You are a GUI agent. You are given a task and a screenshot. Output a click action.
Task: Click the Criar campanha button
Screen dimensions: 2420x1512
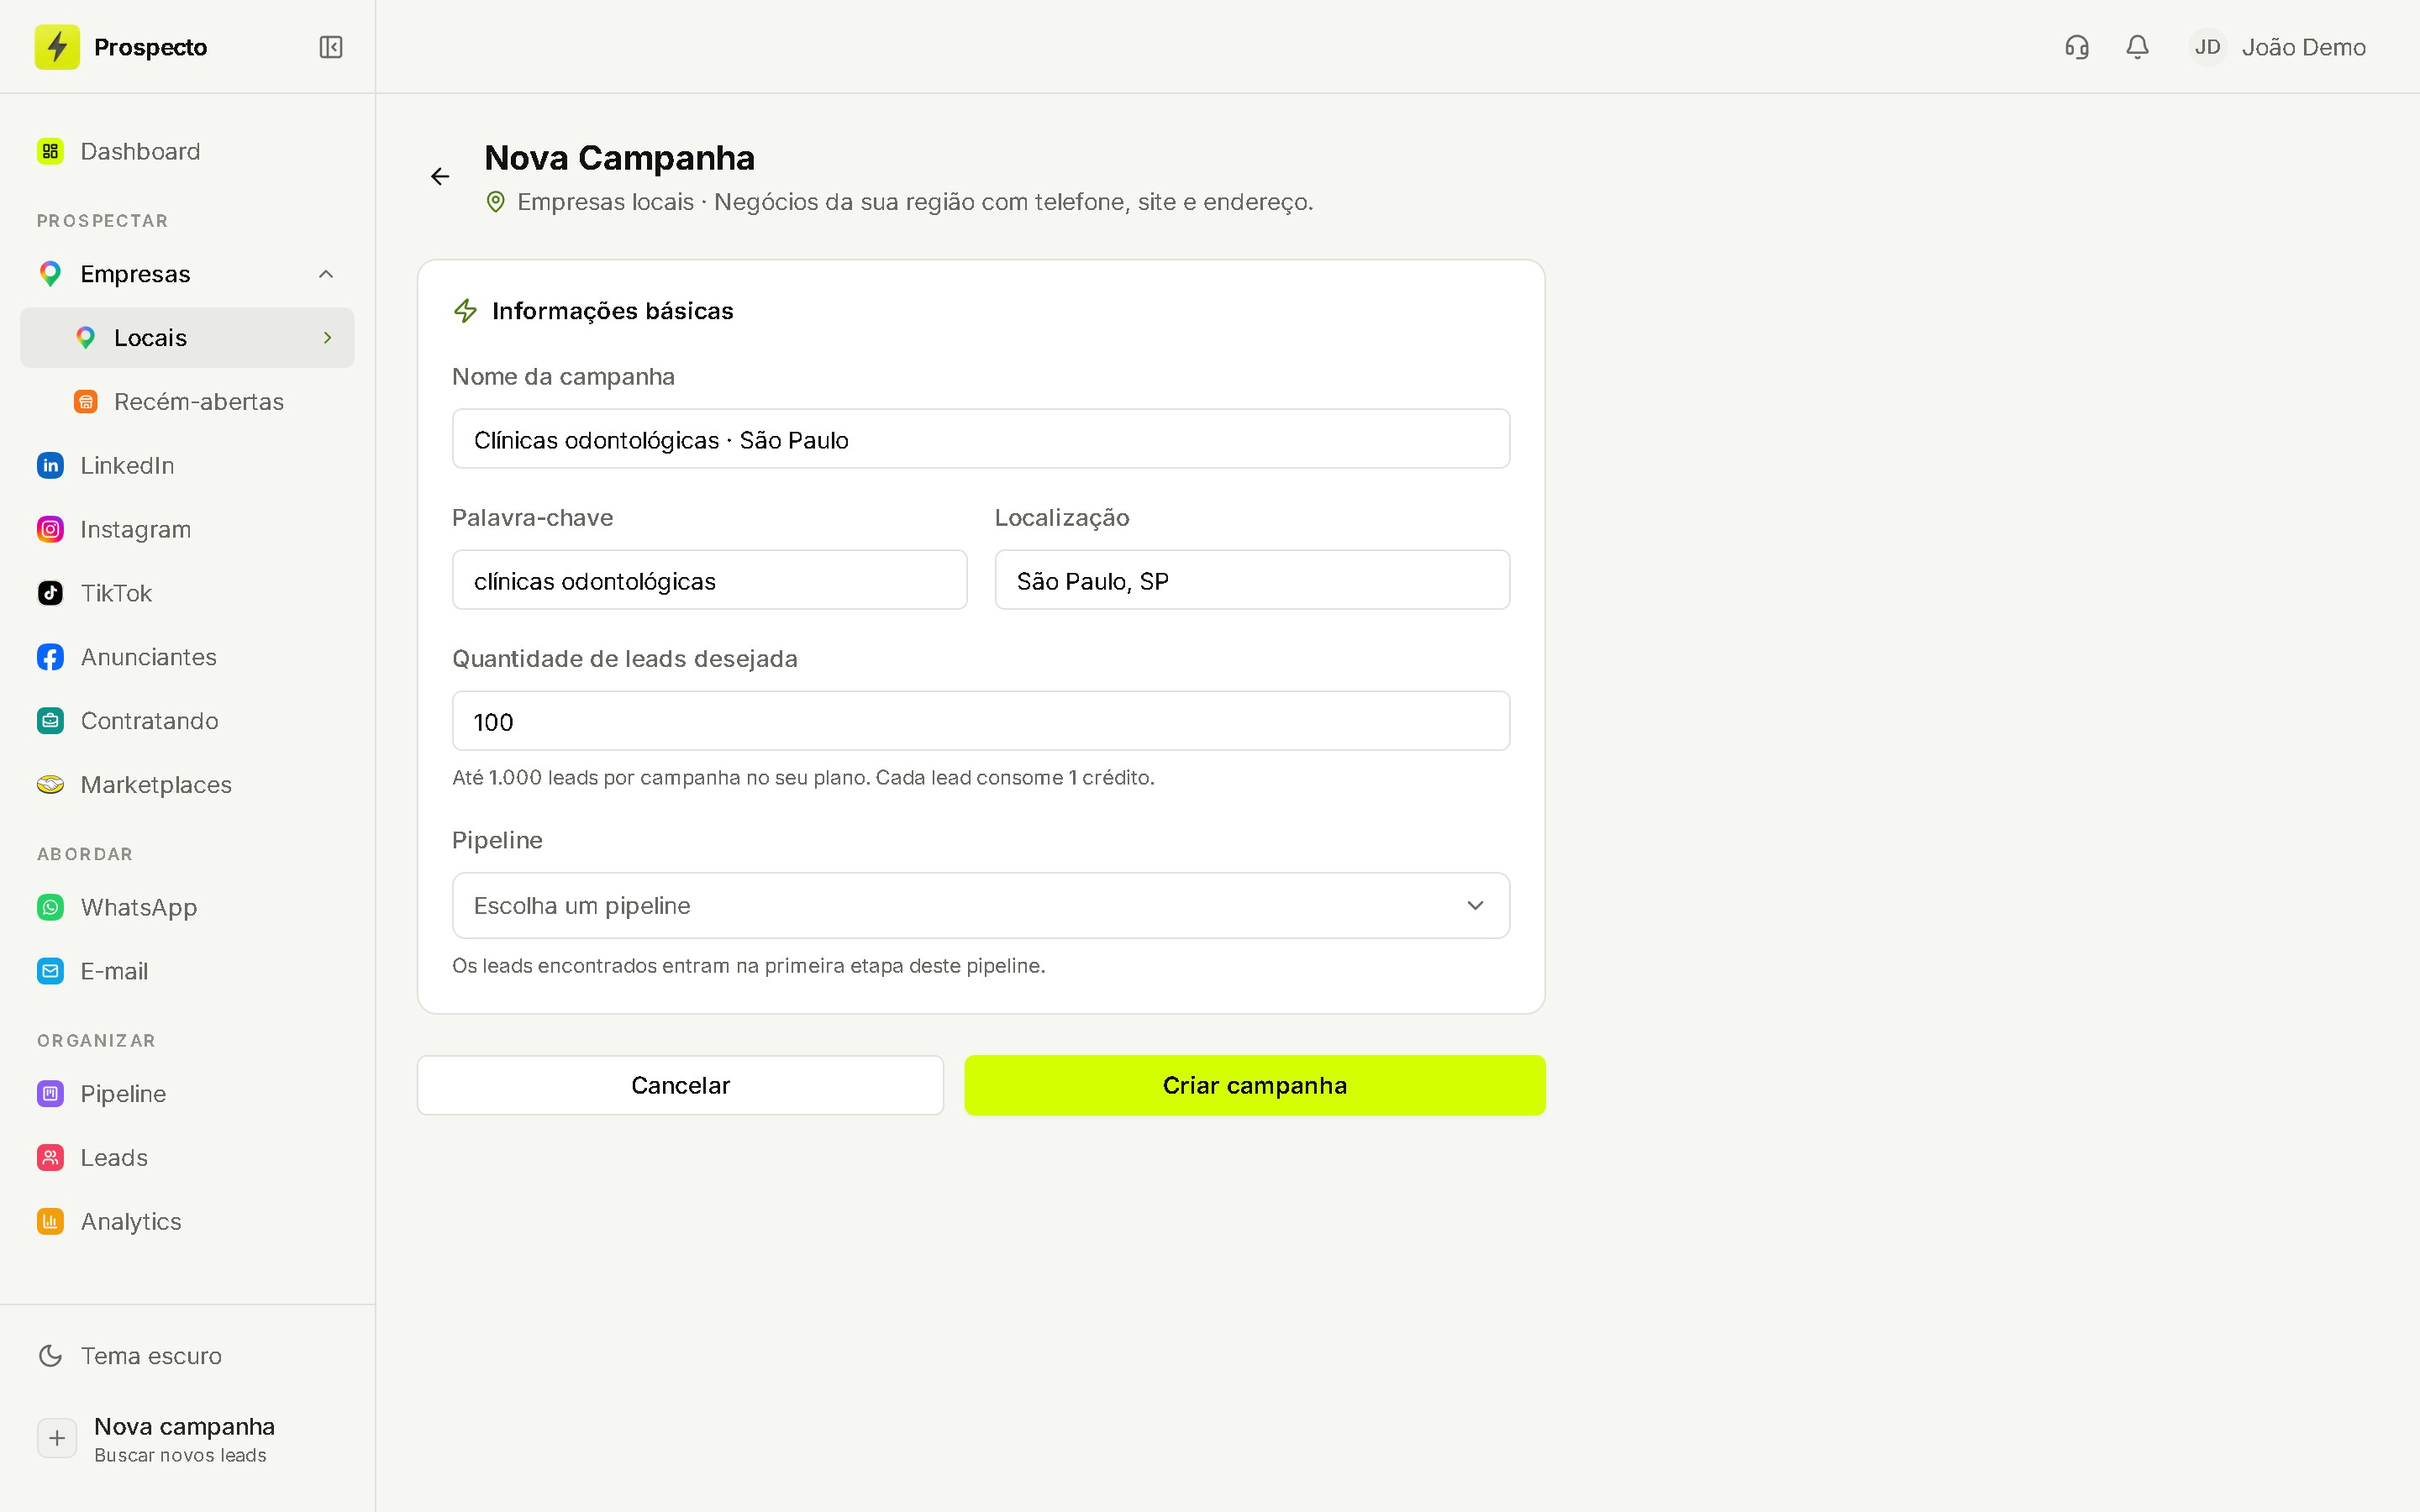click(x=1255, y=1085)
